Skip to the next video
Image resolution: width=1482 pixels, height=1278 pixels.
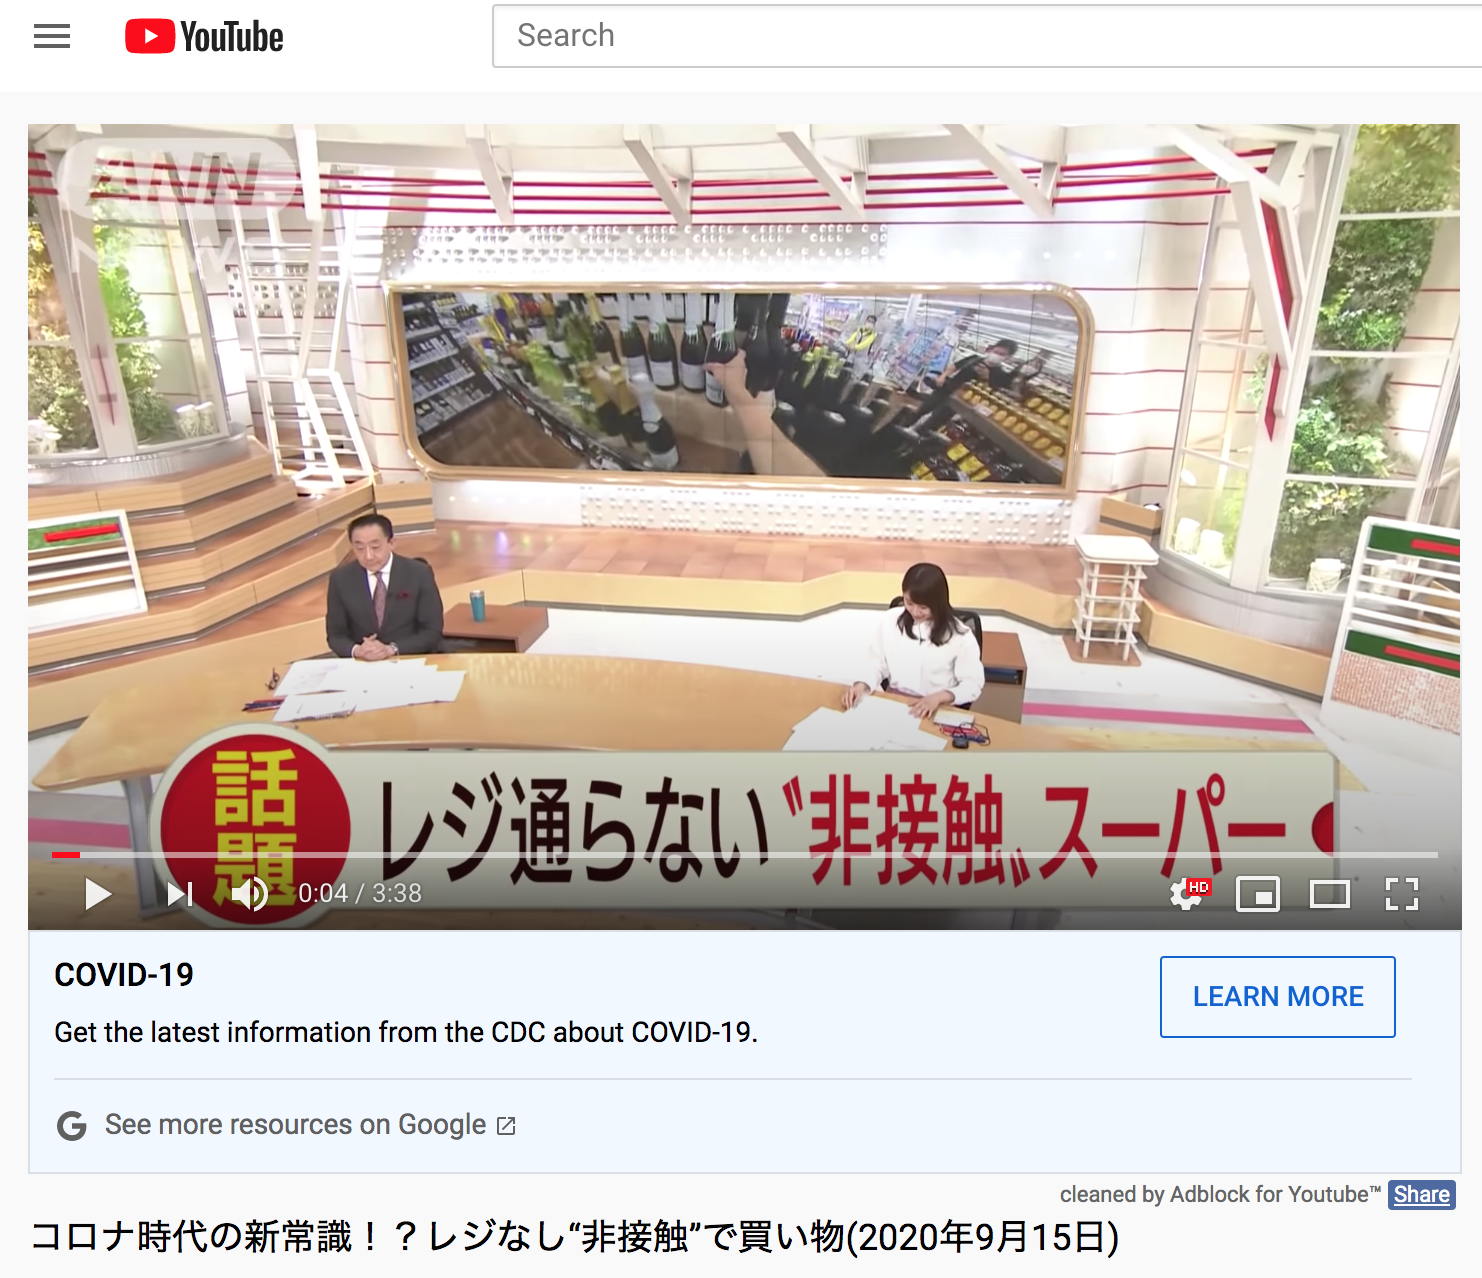tap(180, 894)
